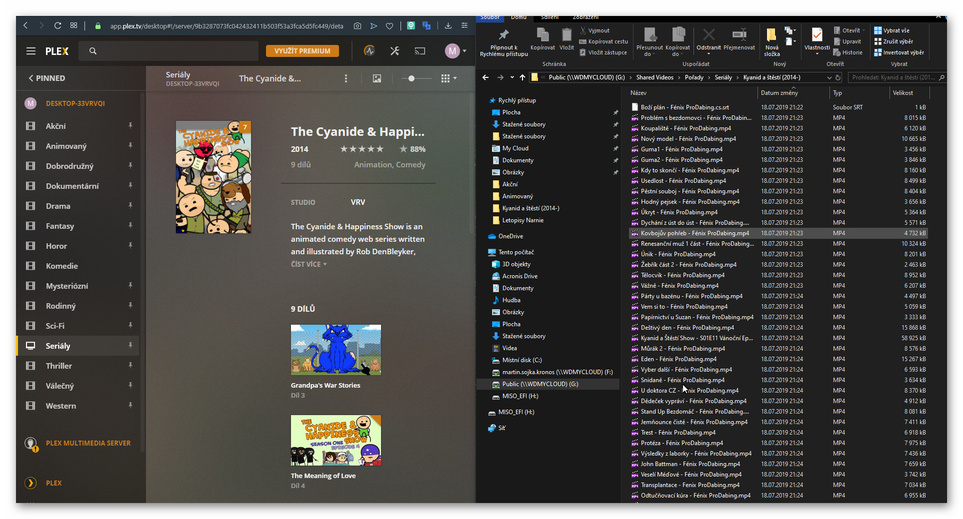The width and height of the screenshot is (963, 519).
Task: Open Explorer recent locations dropdown arrow
Action: click(x=512, y=77)
